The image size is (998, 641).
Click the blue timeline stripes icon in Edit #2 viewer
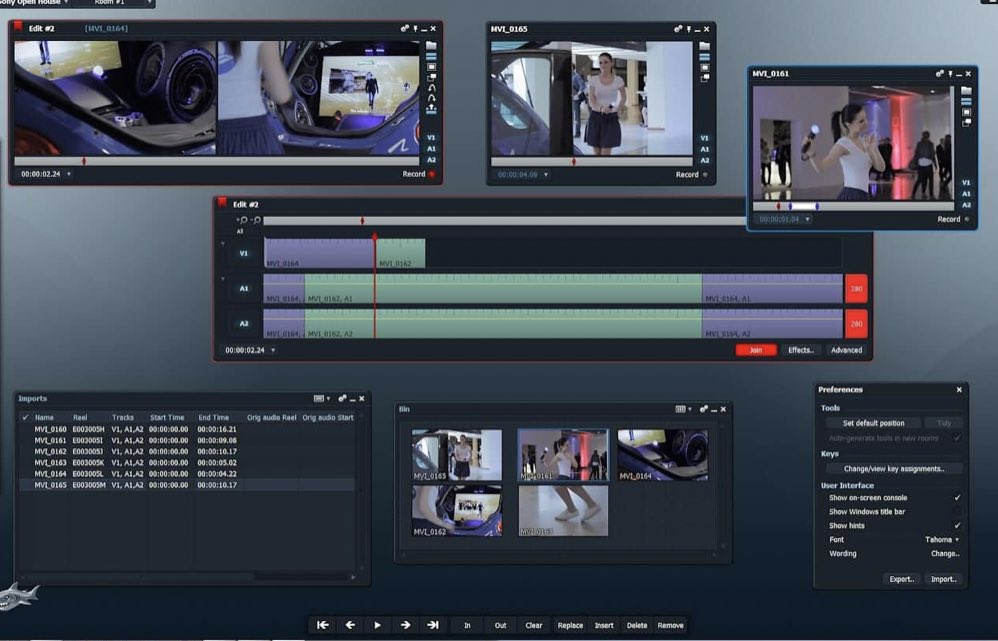click(432, 57)
